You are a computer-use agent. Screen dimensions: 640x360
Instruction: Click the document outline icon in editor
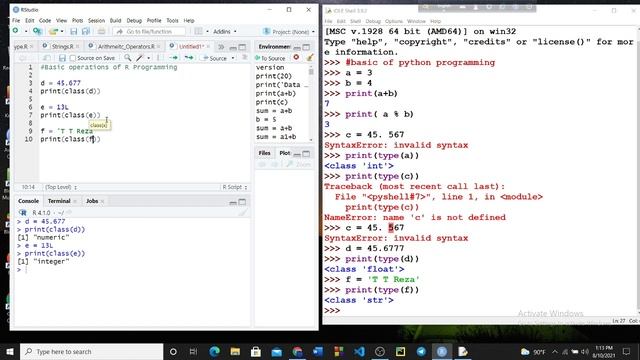coord(245,58)
